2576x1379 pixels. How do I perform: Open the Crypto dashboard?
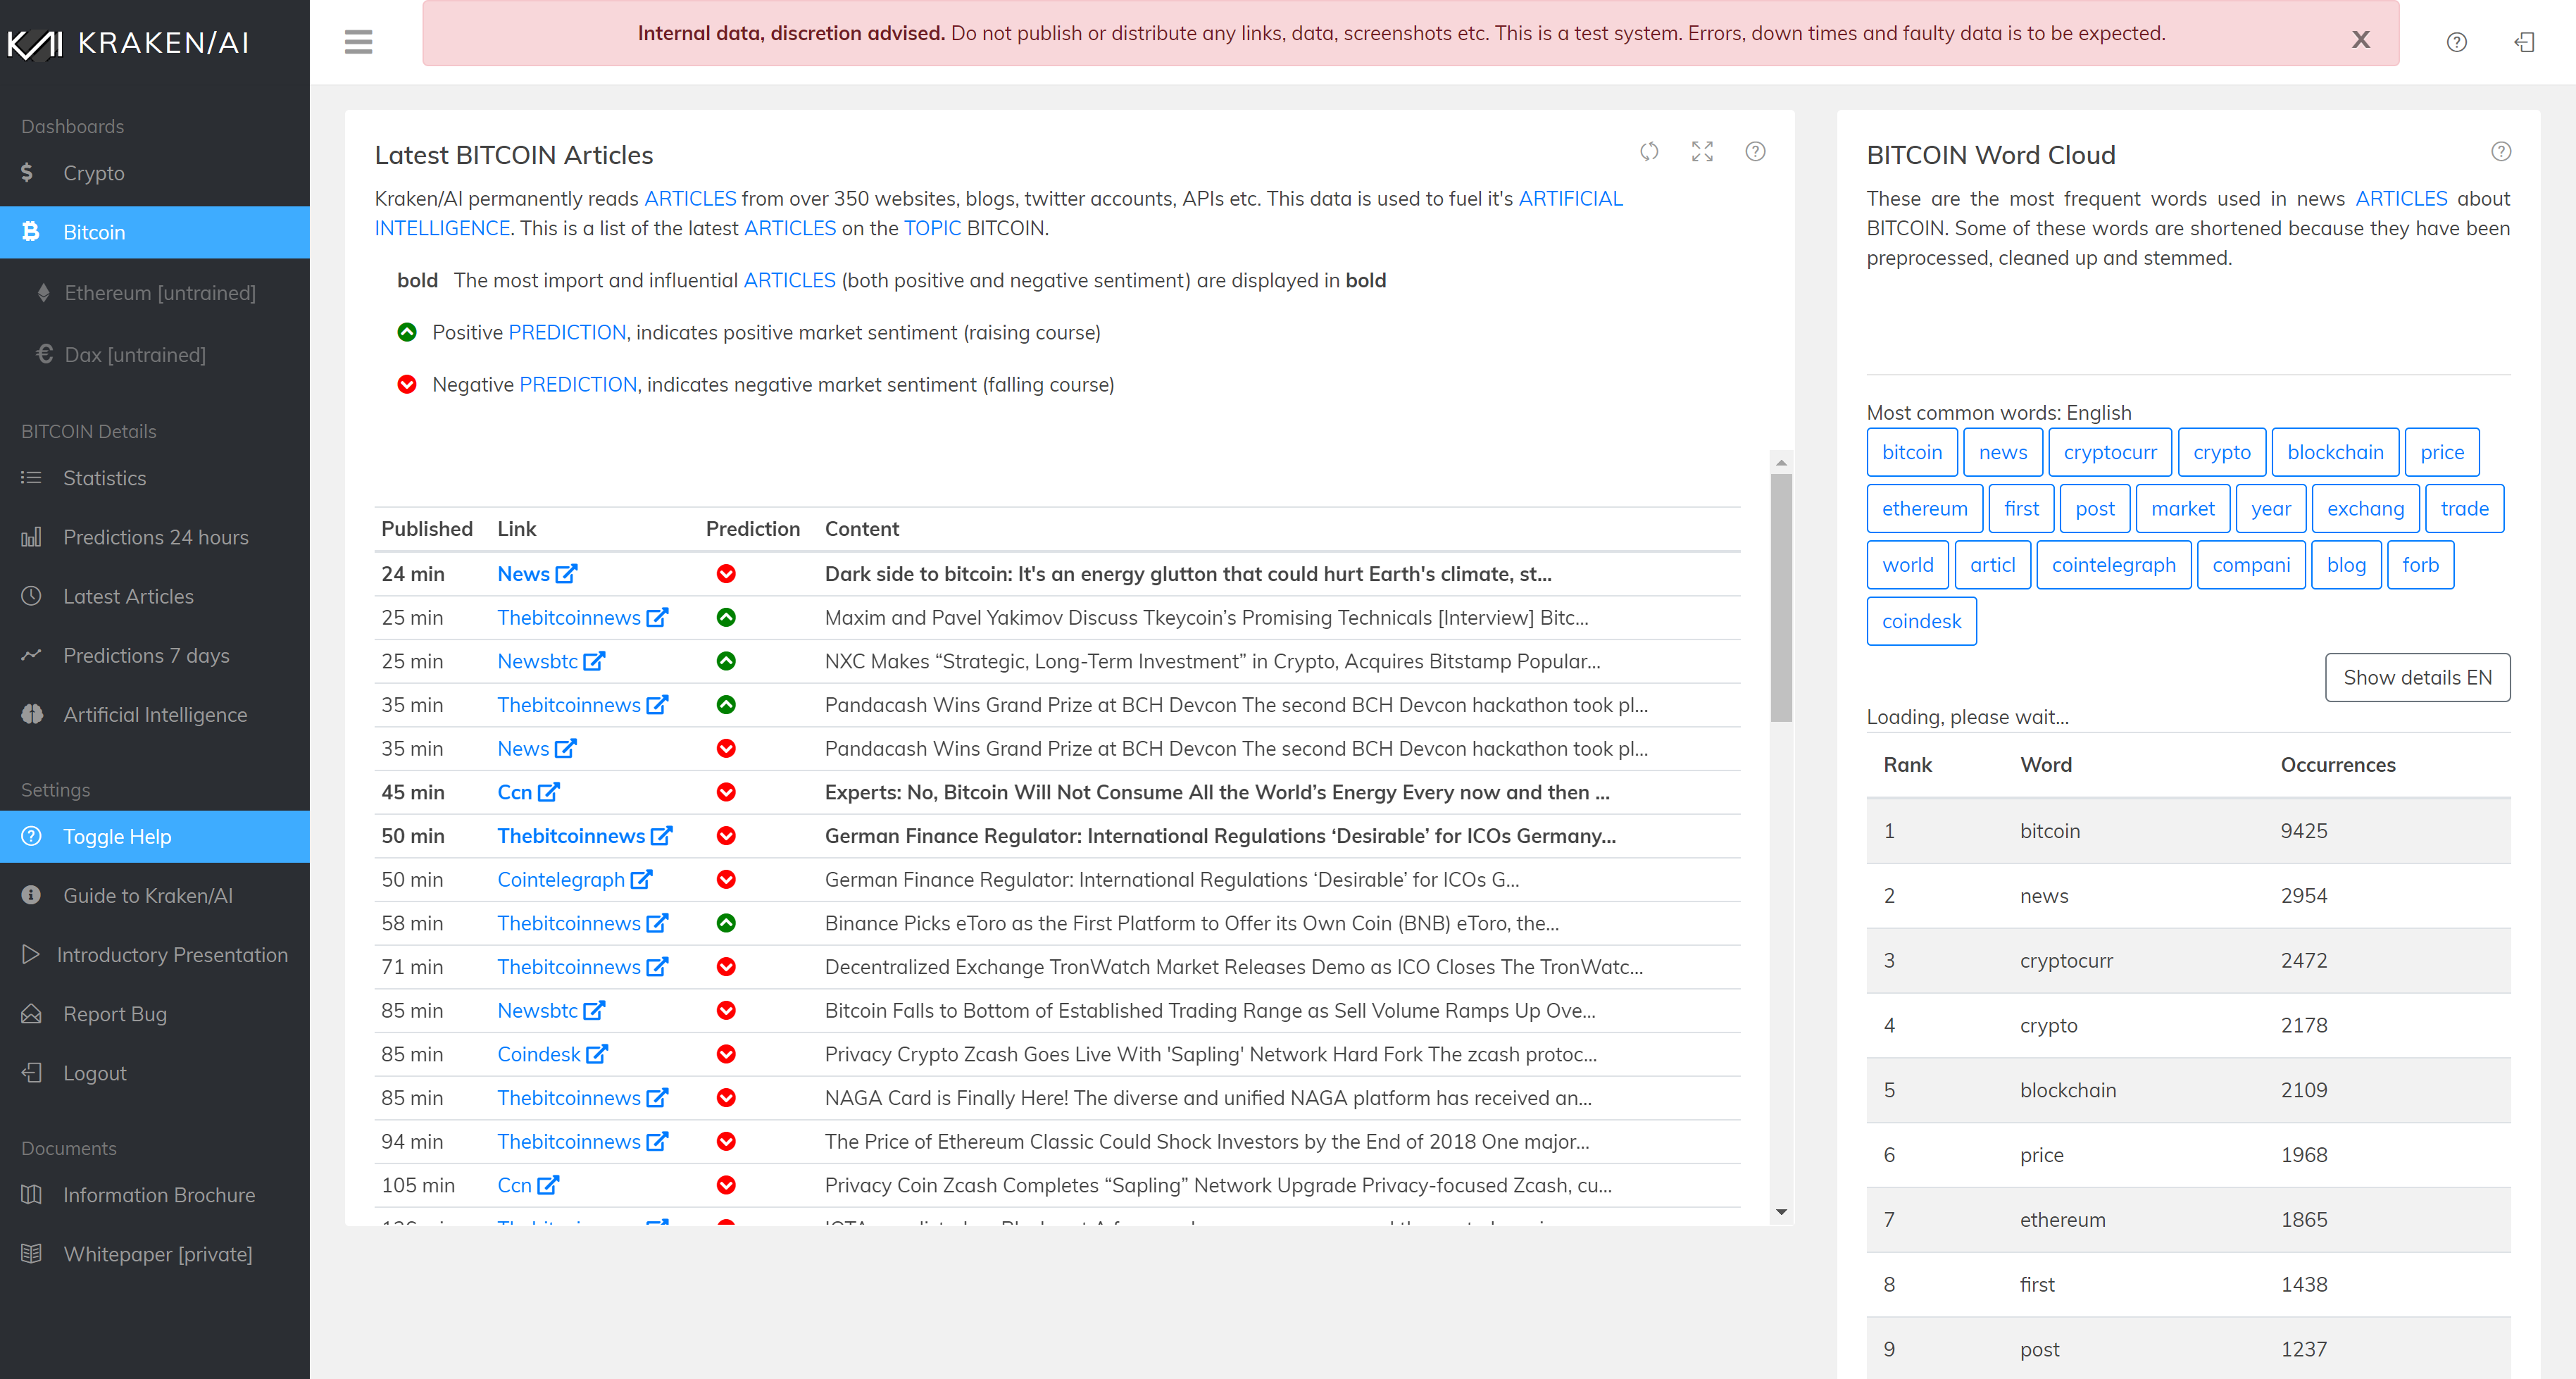click(94, 173)
